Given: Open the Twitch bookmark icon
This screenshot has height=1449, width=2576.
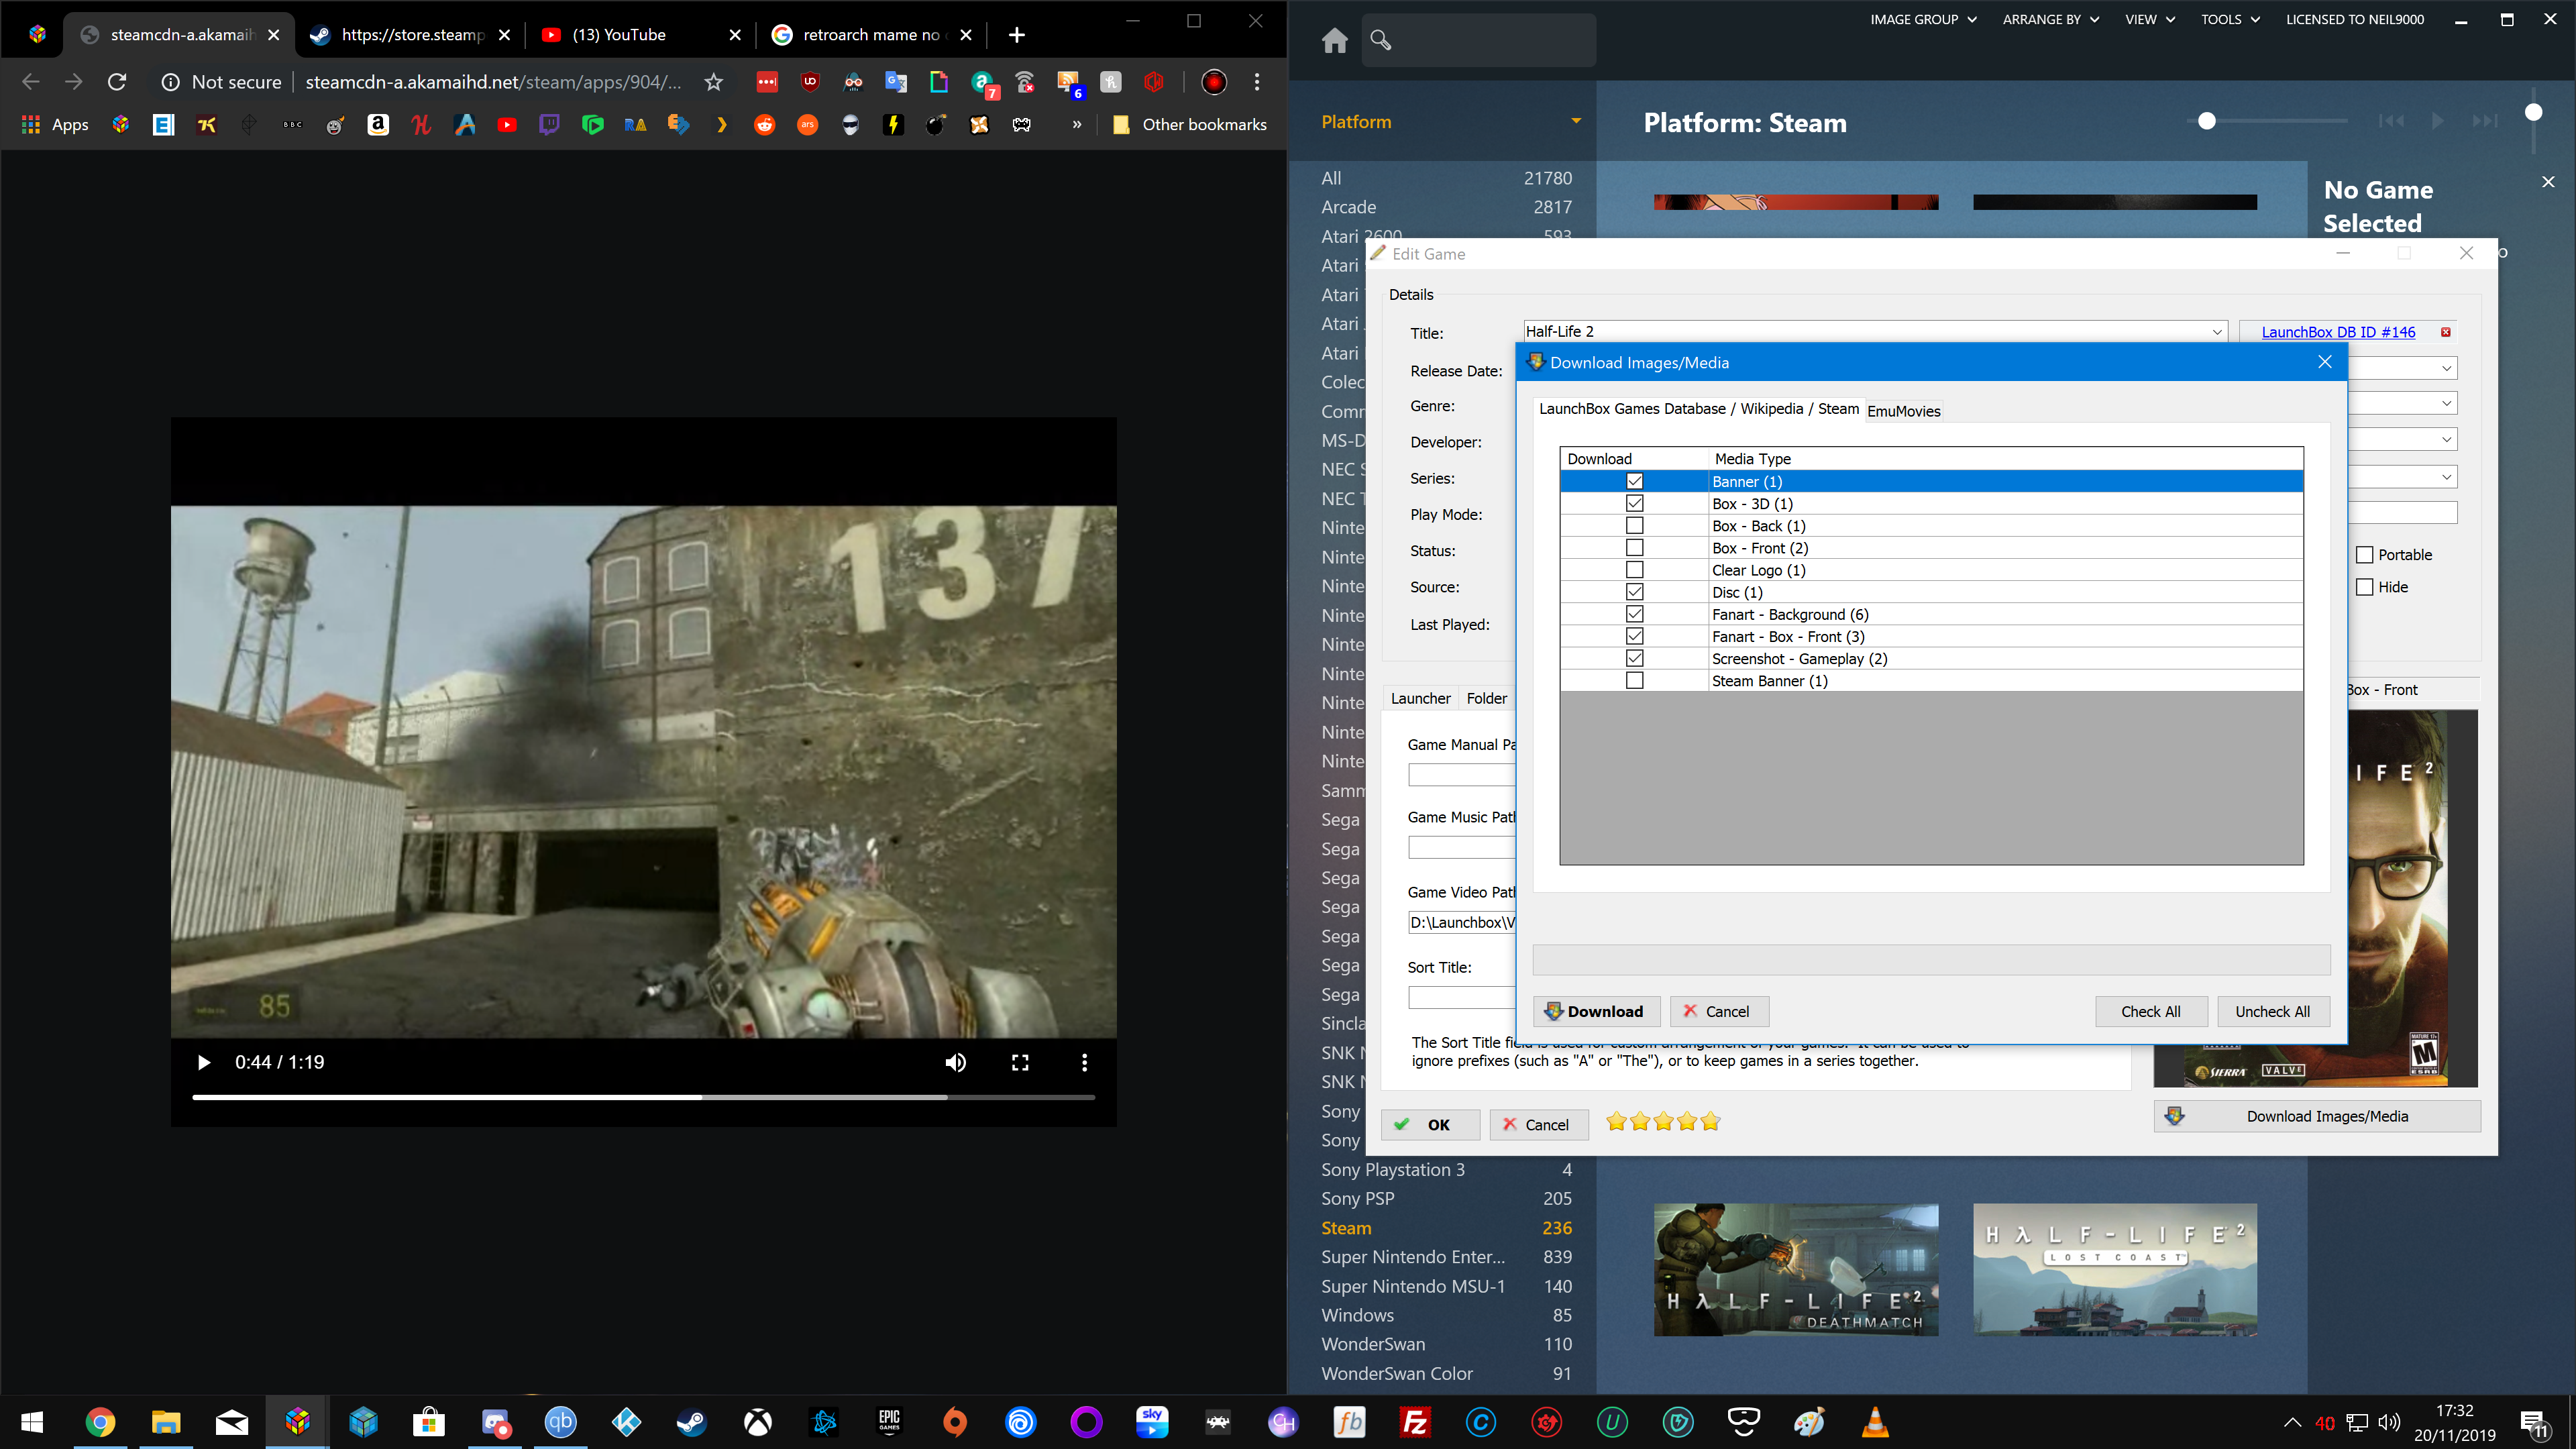Looking at the screenshot, I should coord(549,124).
